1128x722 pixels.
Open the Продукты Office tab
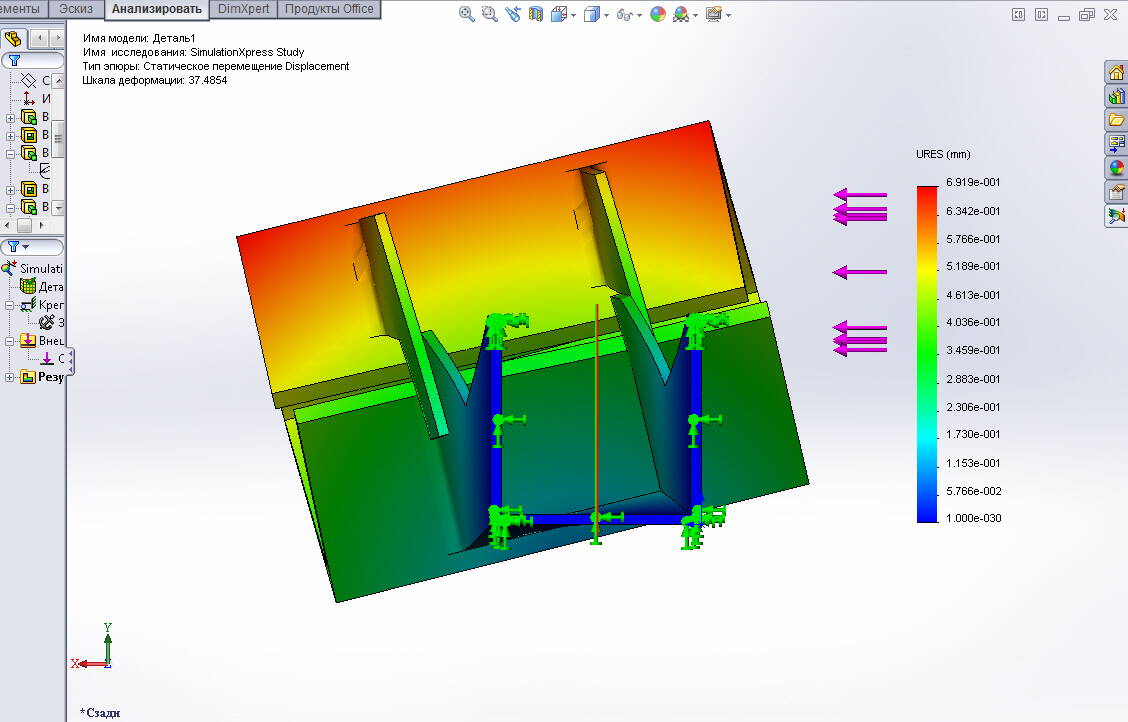(329, 9)
